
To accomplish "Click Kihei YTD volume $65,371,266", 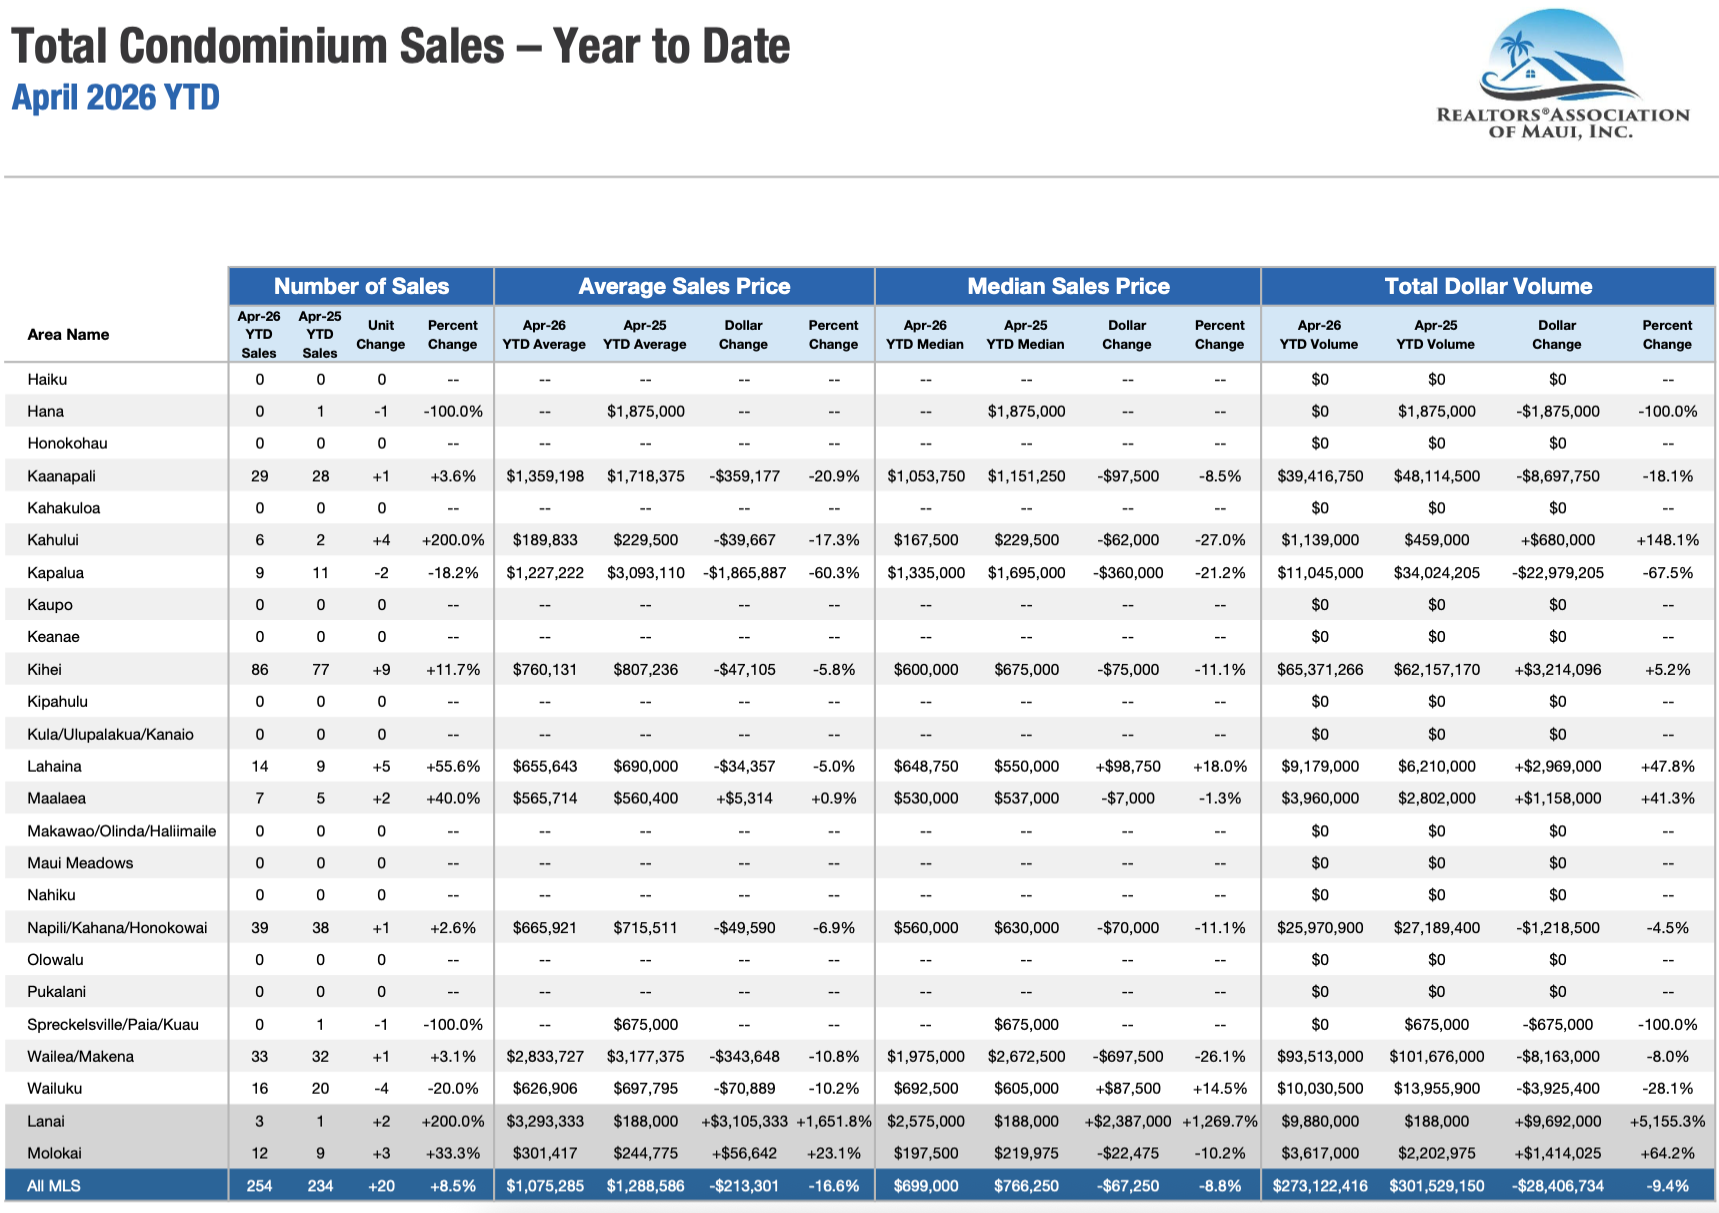I will (1320, 670).
